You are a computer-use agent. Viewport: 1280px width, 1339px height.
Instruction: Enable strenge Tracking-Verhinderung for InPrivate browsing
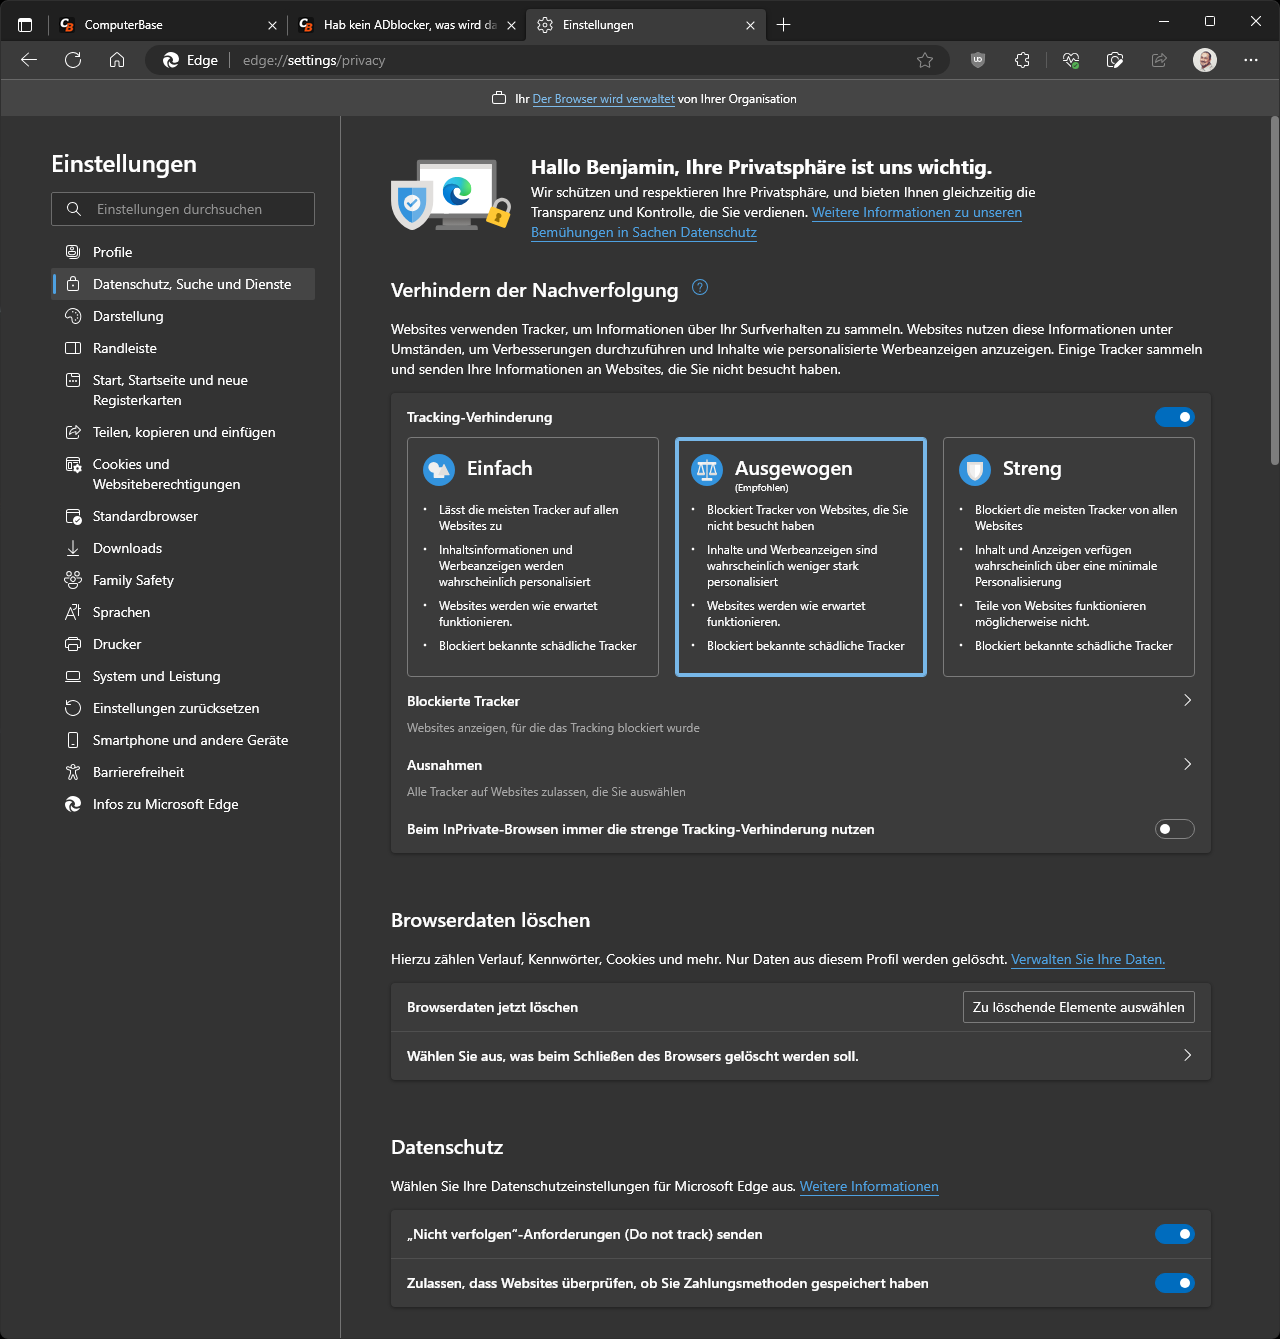1174,829
